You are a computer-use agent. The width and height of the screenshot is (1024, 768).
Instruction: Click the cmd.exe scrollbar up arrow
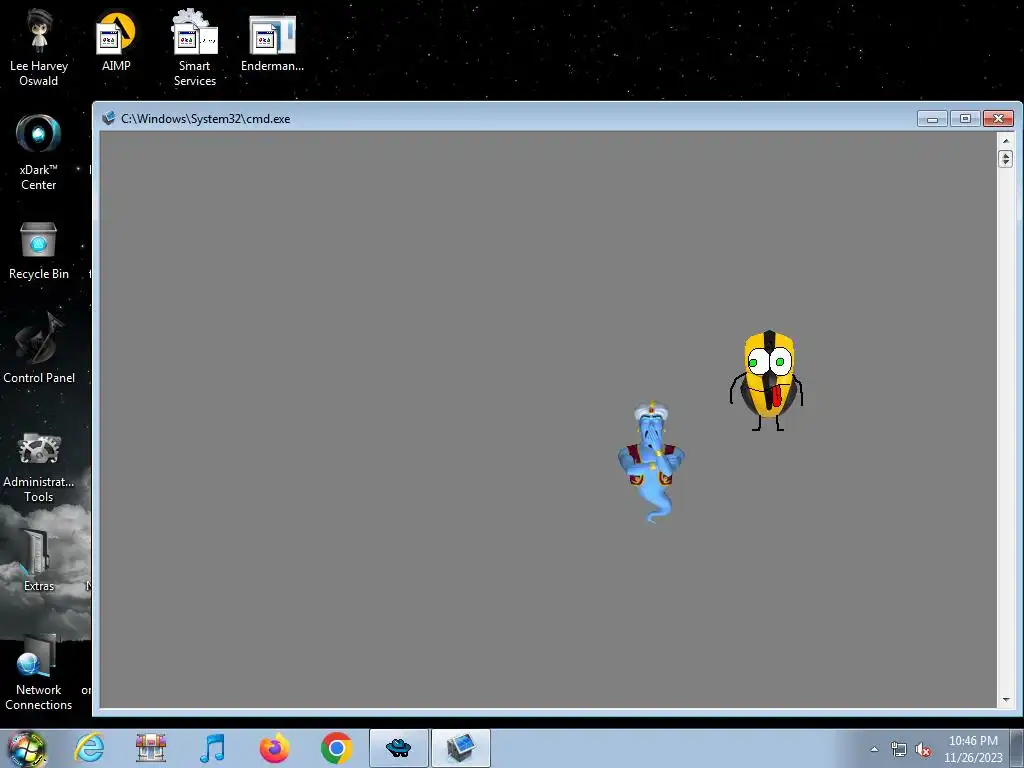(1006, 140)
